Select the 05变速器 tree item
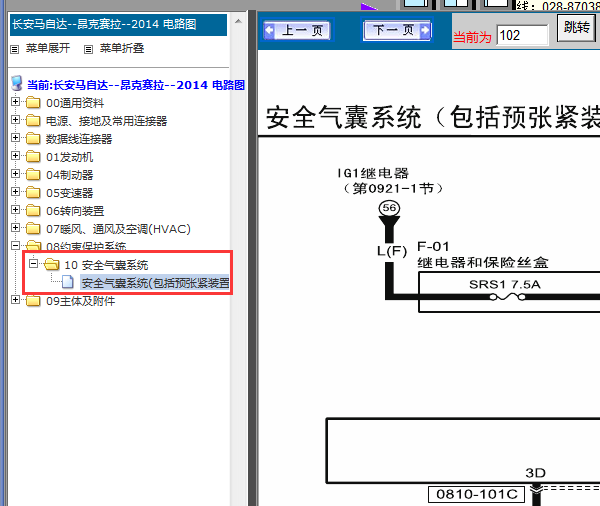The image size is (600, 506). coord(70,193)
